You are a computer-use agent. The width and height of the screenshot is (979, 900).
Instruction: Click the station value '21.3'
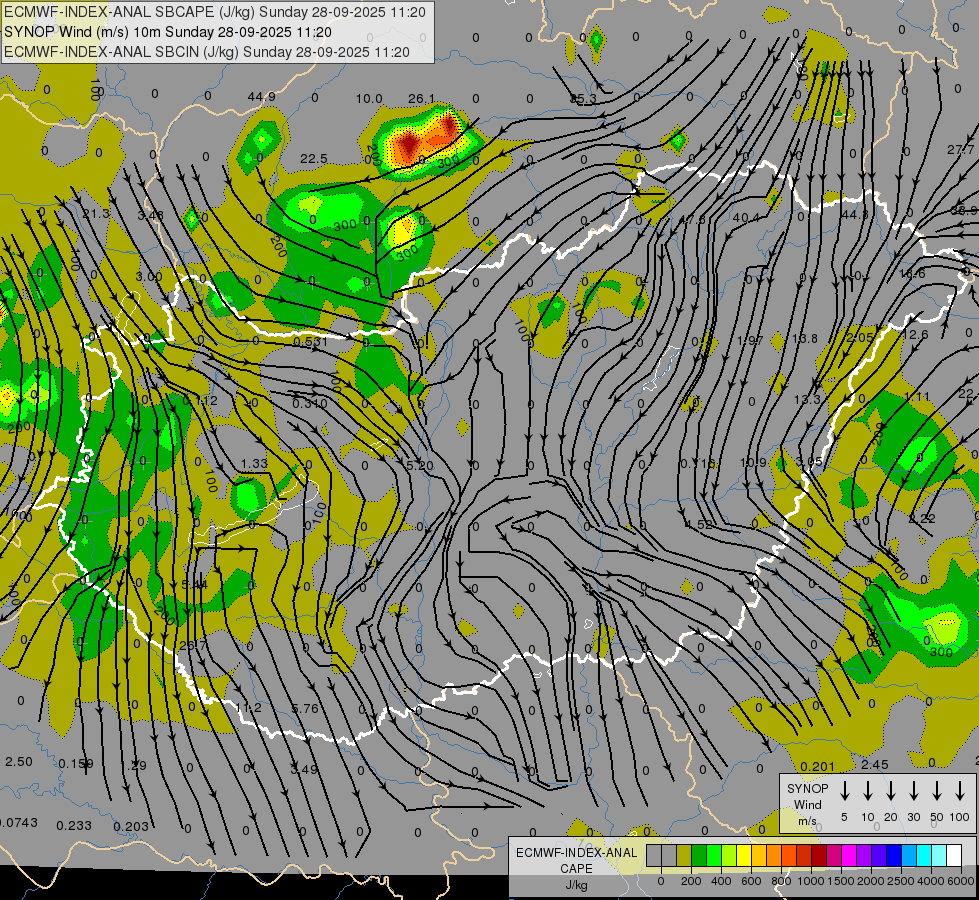96,214
